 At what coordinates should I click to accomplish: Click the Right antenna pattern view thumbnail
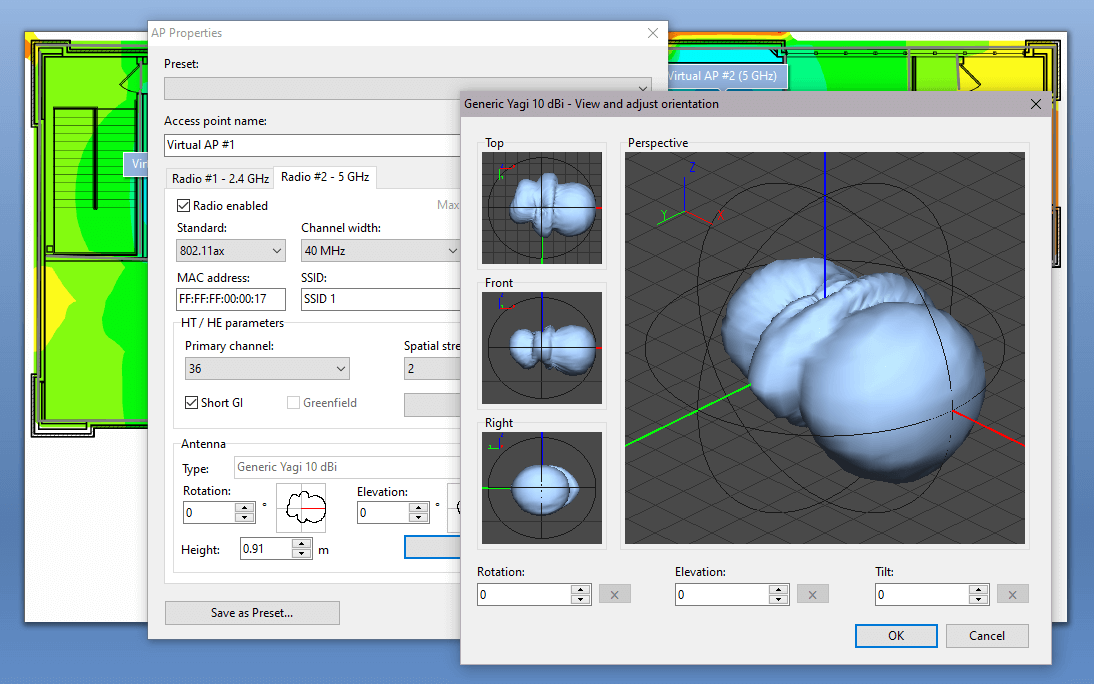542,487
